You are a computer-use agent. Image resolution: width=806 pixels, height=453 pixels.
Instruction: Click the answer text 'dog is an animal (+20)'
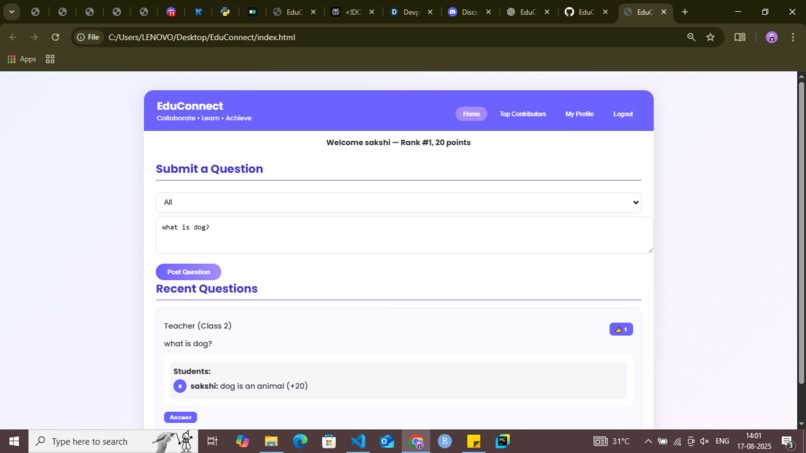[264, 386]
